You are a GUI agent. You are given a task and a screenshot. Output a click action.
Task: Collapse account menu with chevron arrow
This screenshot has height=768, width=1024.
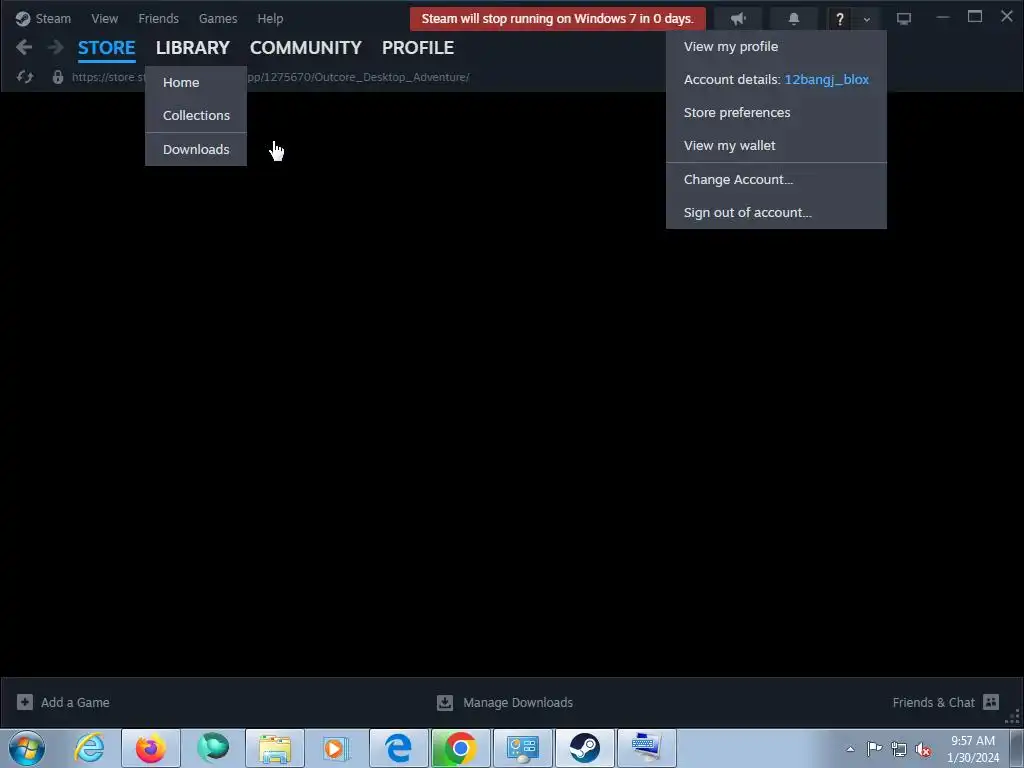[867, 20]
